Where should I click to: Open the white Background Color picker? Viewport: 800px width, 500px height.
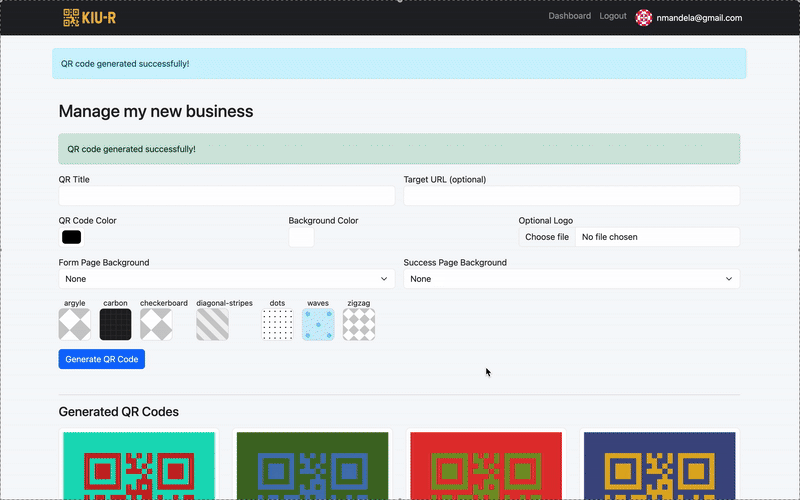pyautogui.click(x=302, y=237)
